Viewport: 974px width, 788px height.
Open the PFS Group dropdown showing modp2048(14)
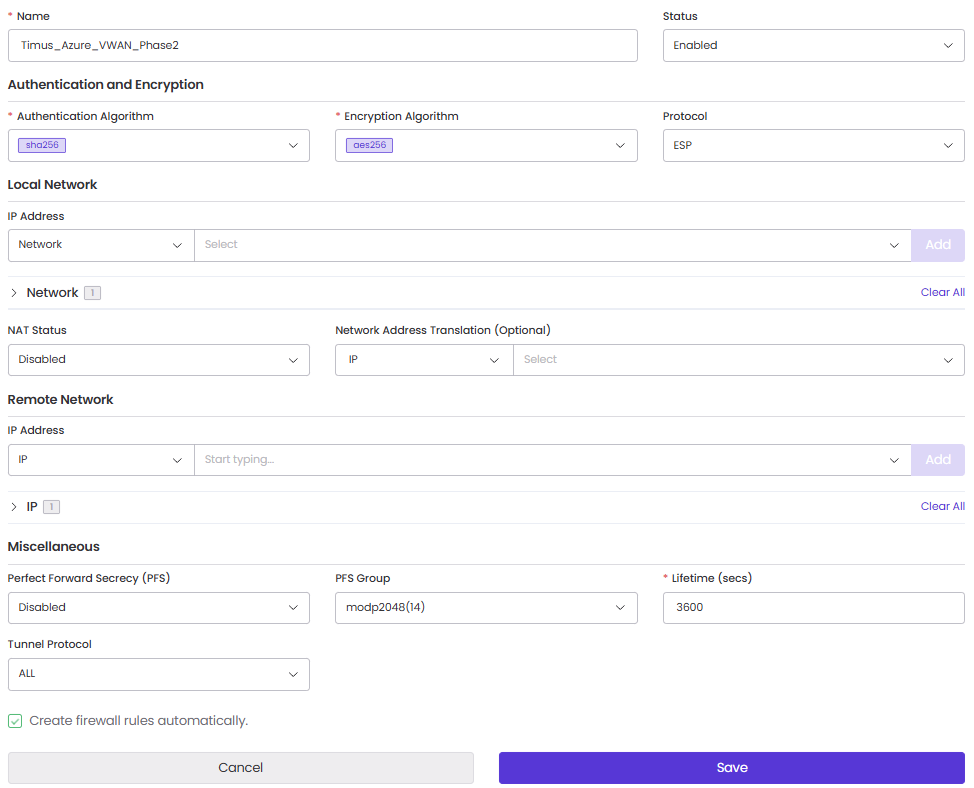click(486, 607)
